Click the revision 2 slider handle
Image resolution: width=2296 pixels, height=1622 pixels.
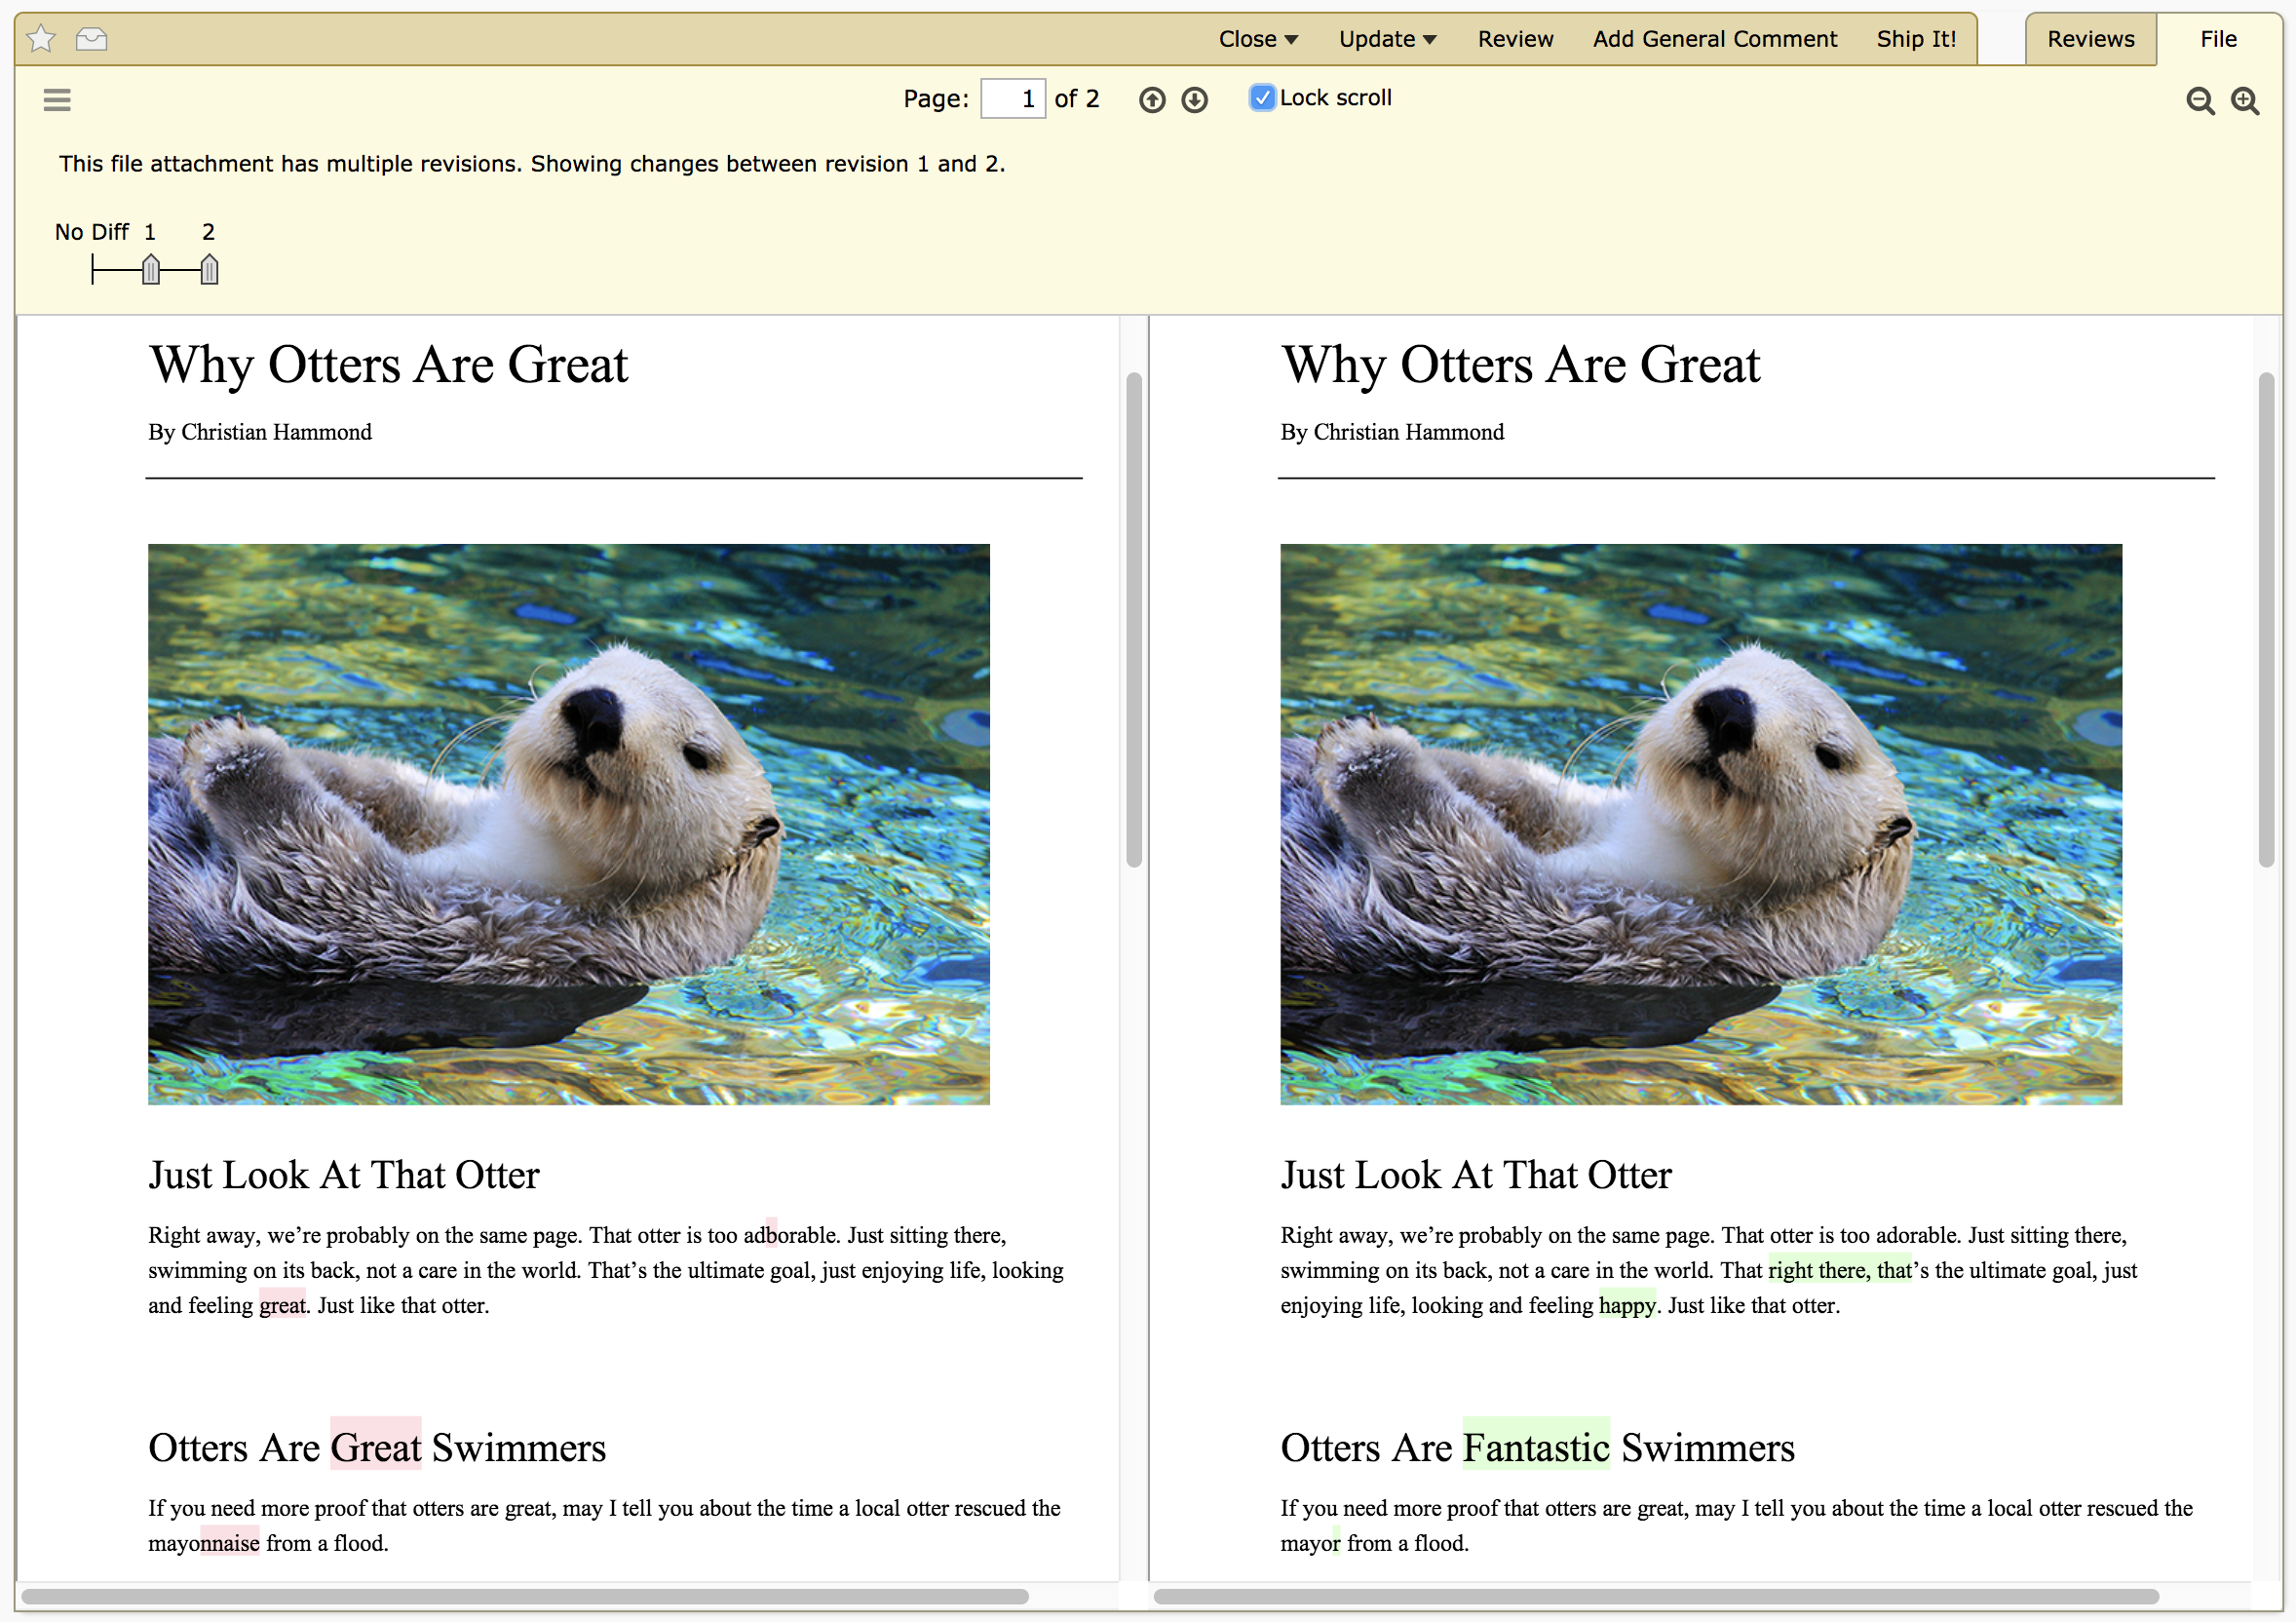tap(208, 269)
